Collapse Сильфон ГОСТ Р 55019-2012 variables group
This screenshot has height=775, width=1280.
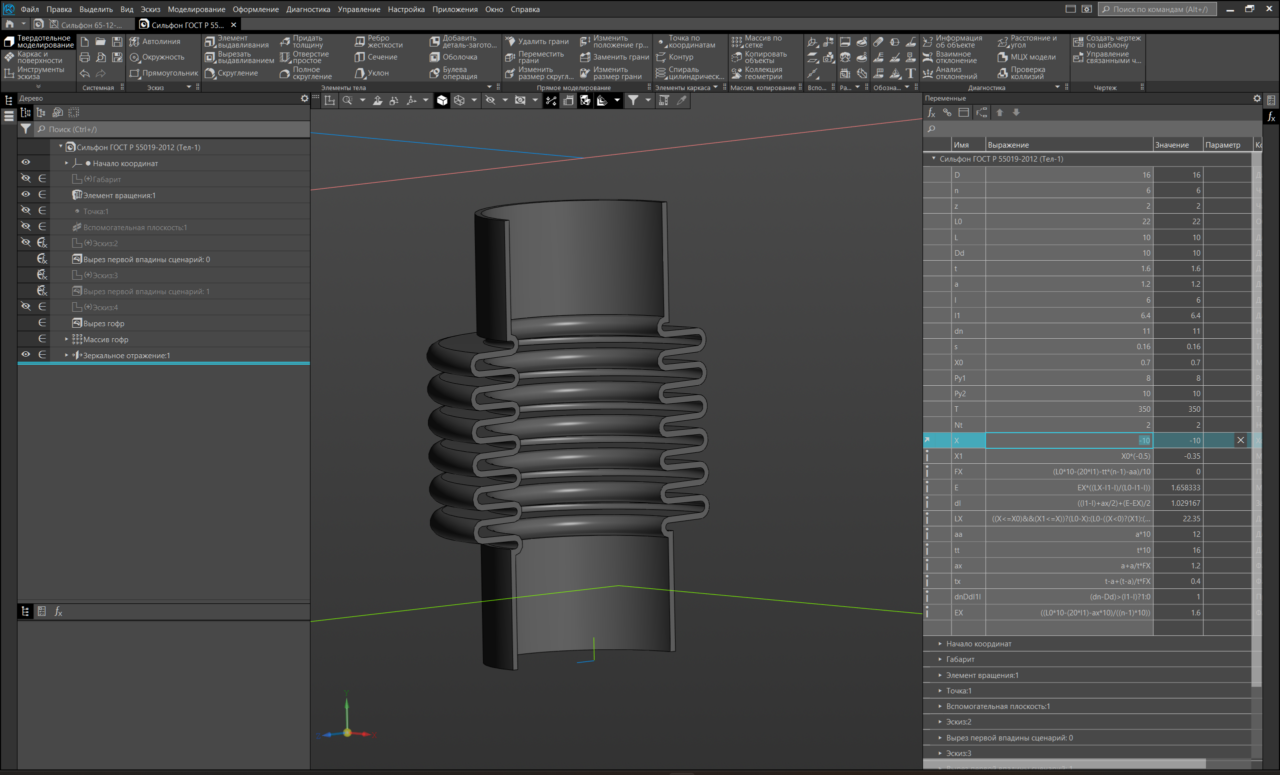934,159
